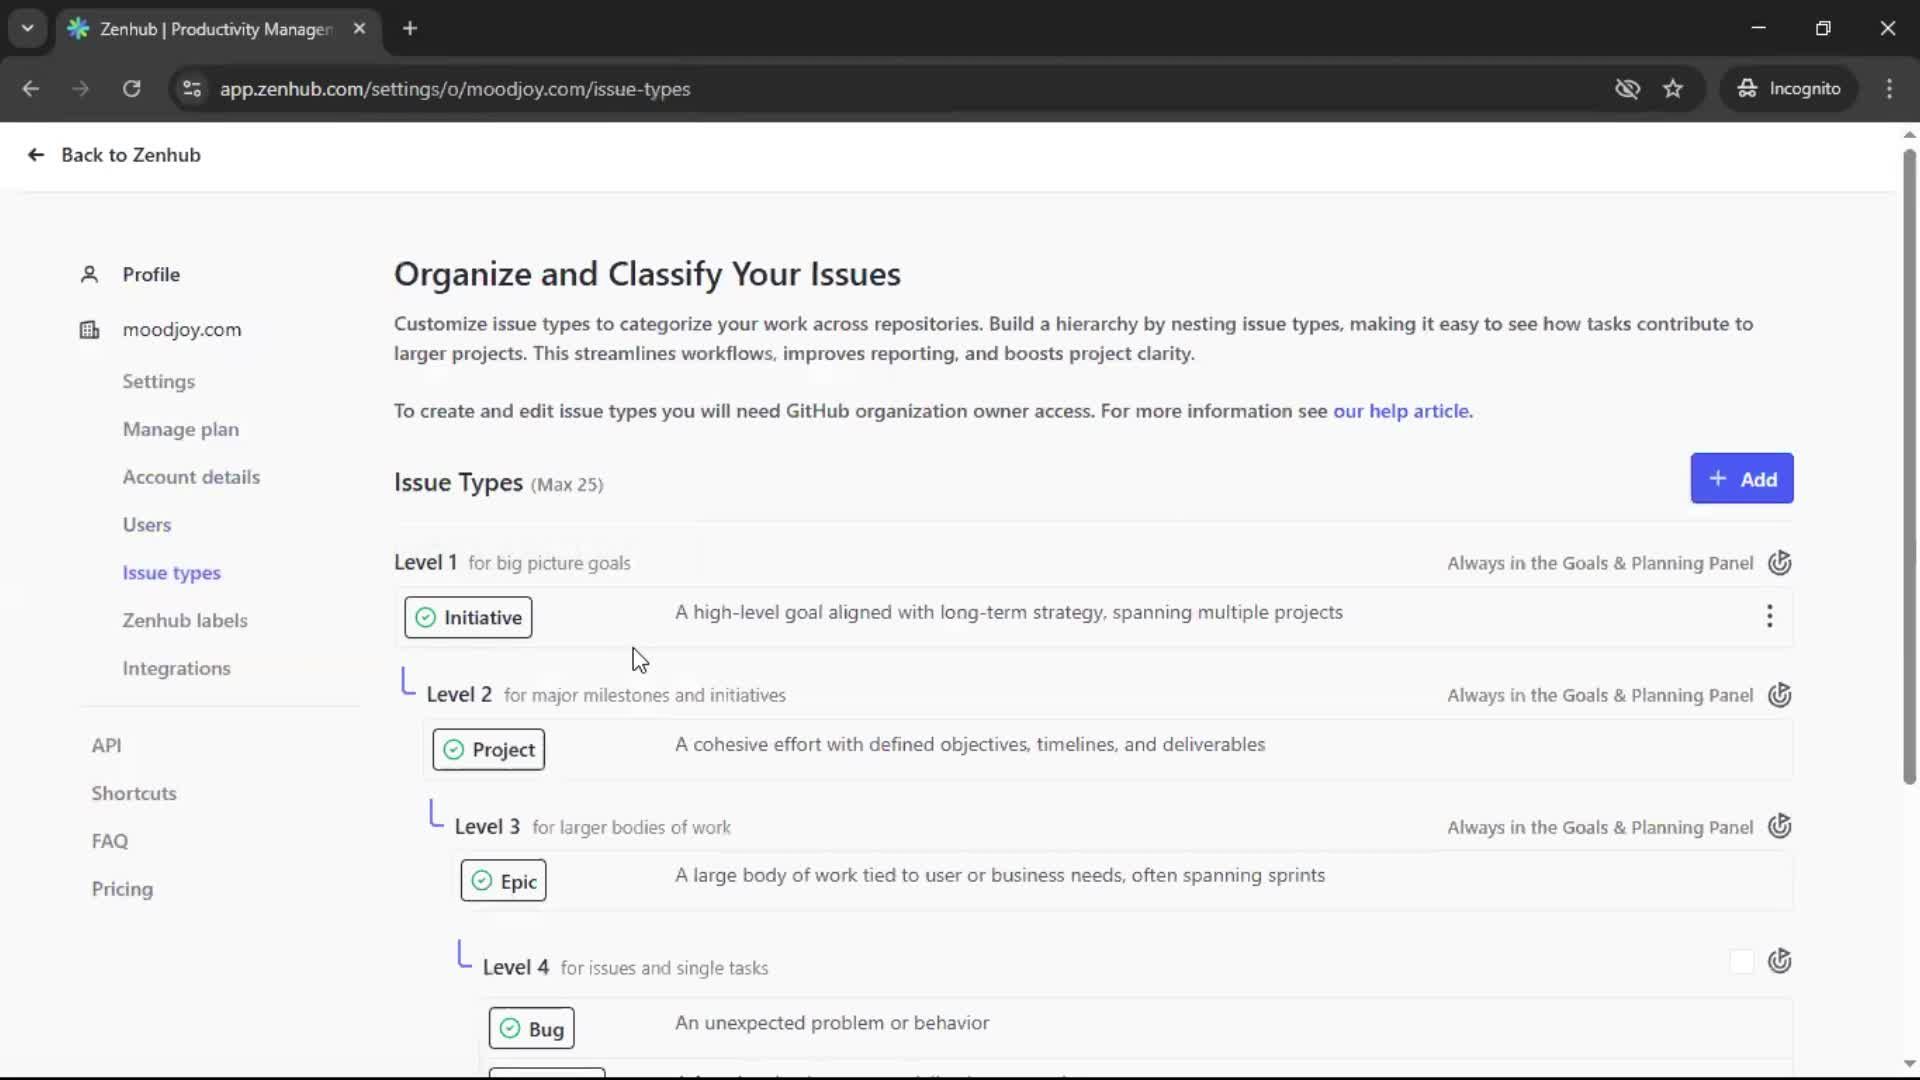
Task: Click the Level 3 goals panel icon
Action: pos(1779,827)
